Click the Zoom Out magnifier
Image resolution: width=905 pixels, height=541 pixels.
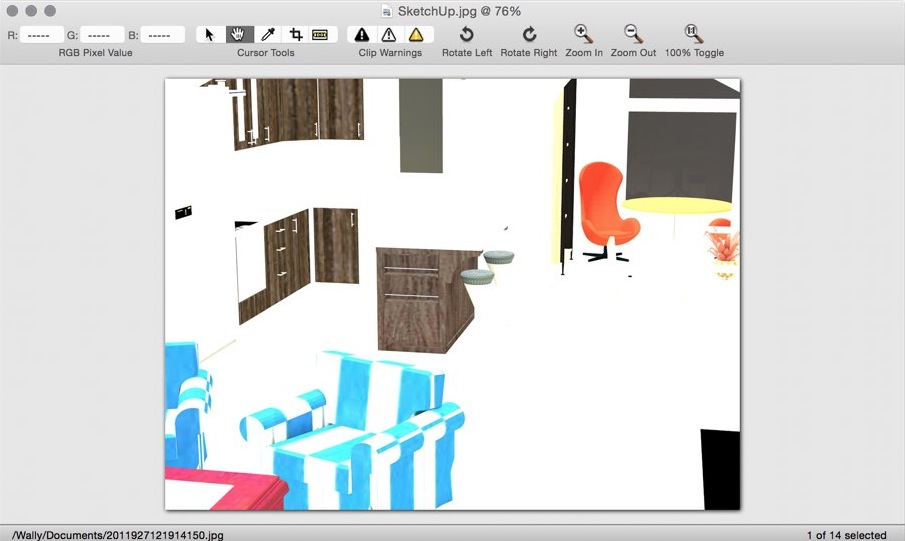point(633,33)
